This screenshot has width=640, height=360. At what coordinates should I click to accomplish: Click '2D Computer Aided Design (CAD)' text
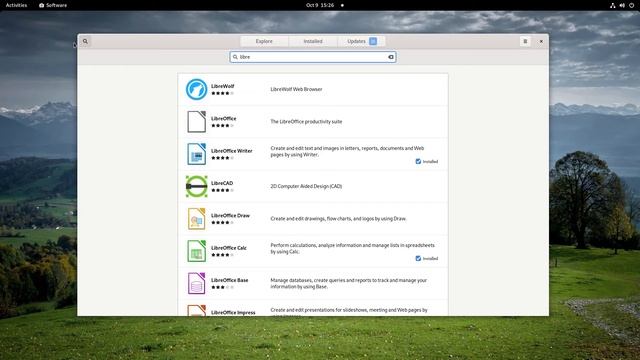(x=306, y=186)
